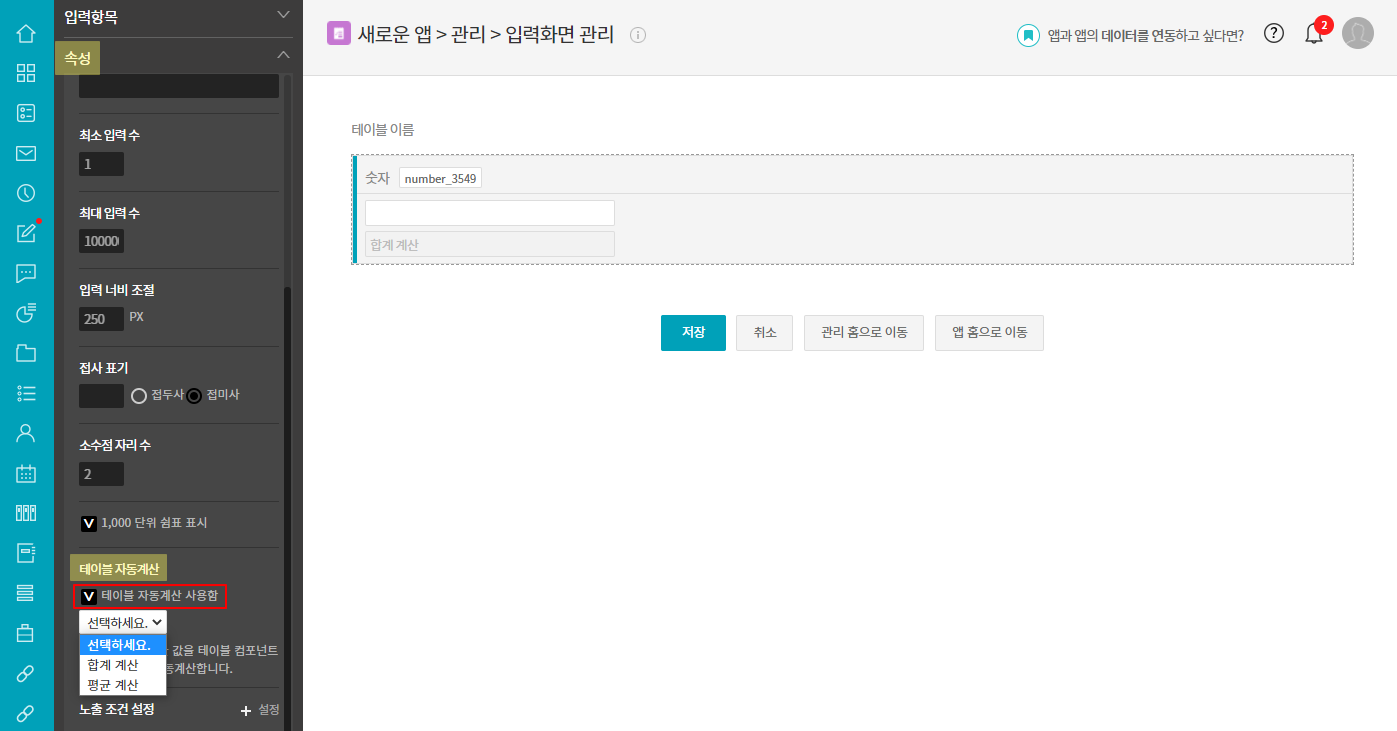
Task: Choose 평균 계산 from the dropdown list
Action: pyautogui.click(x=113, y=685)
